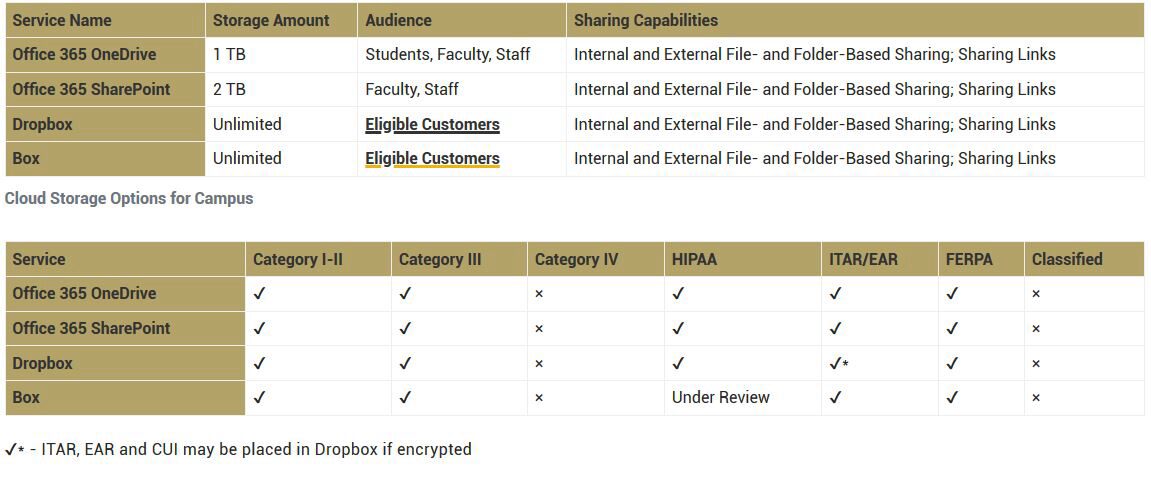Click the footnote about encrypted ITAR in Dropbox

(x=239, y=449)
